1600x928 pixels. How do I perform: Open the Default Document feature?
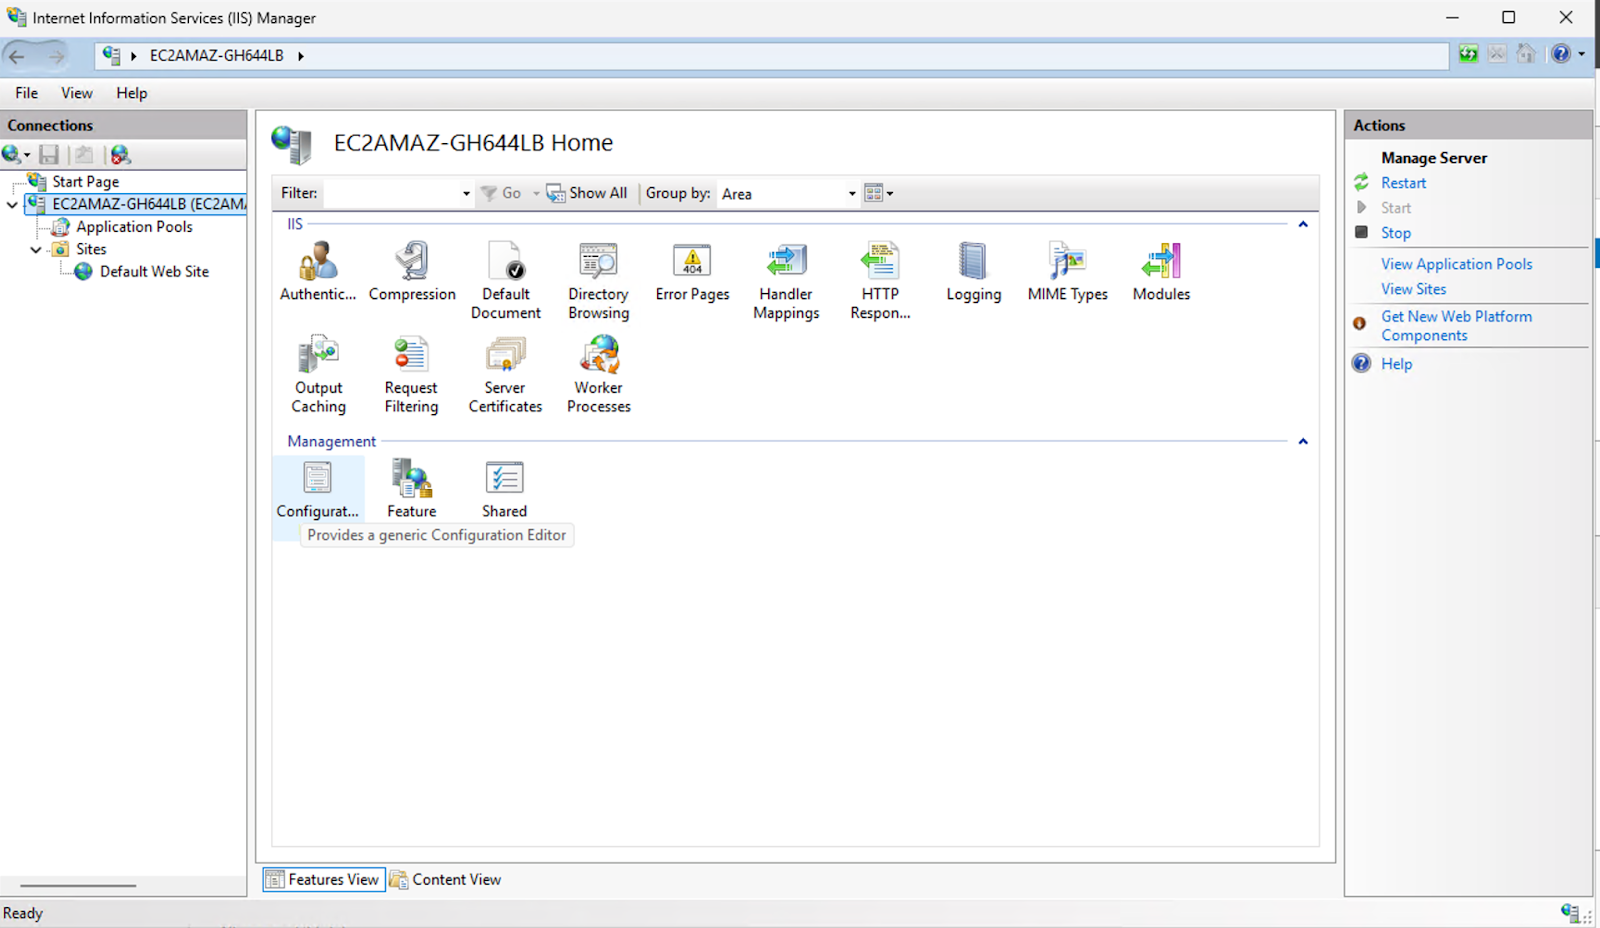point(505,270)
